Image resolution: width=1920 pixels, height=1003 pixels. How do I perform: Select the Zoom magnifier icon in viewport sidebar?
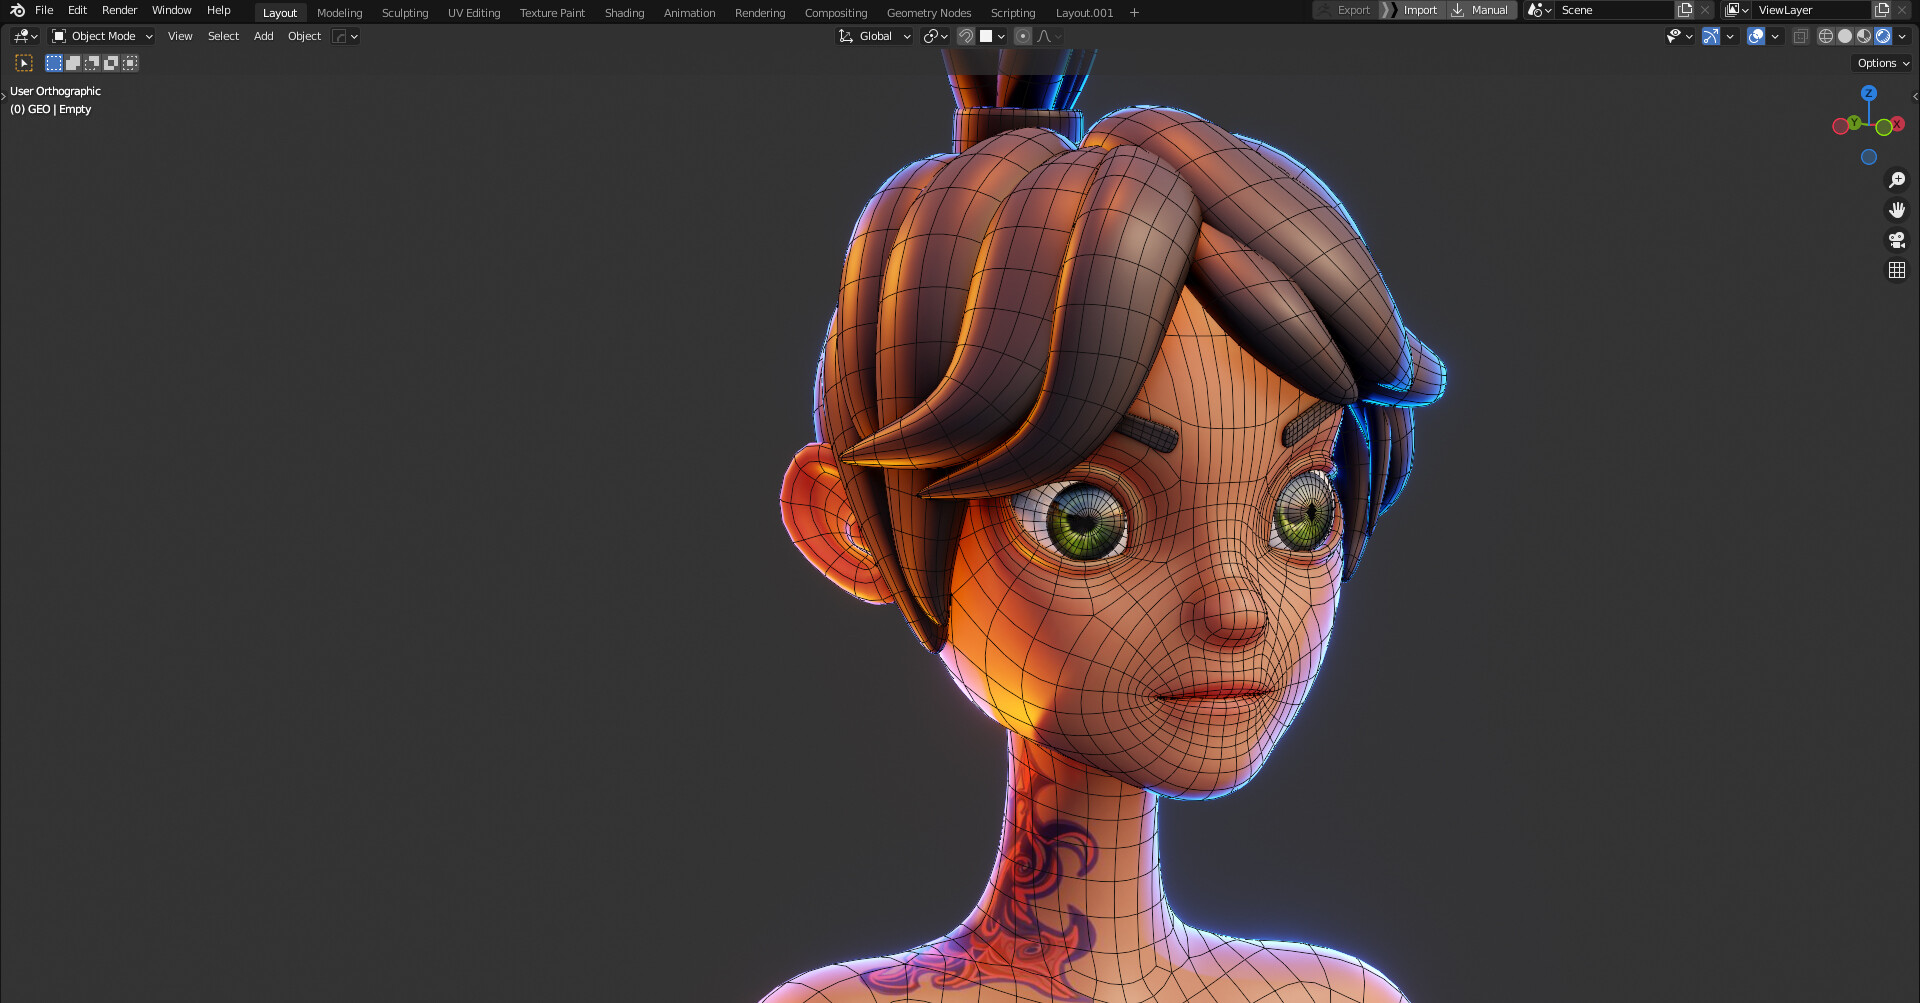[1896, 180]
